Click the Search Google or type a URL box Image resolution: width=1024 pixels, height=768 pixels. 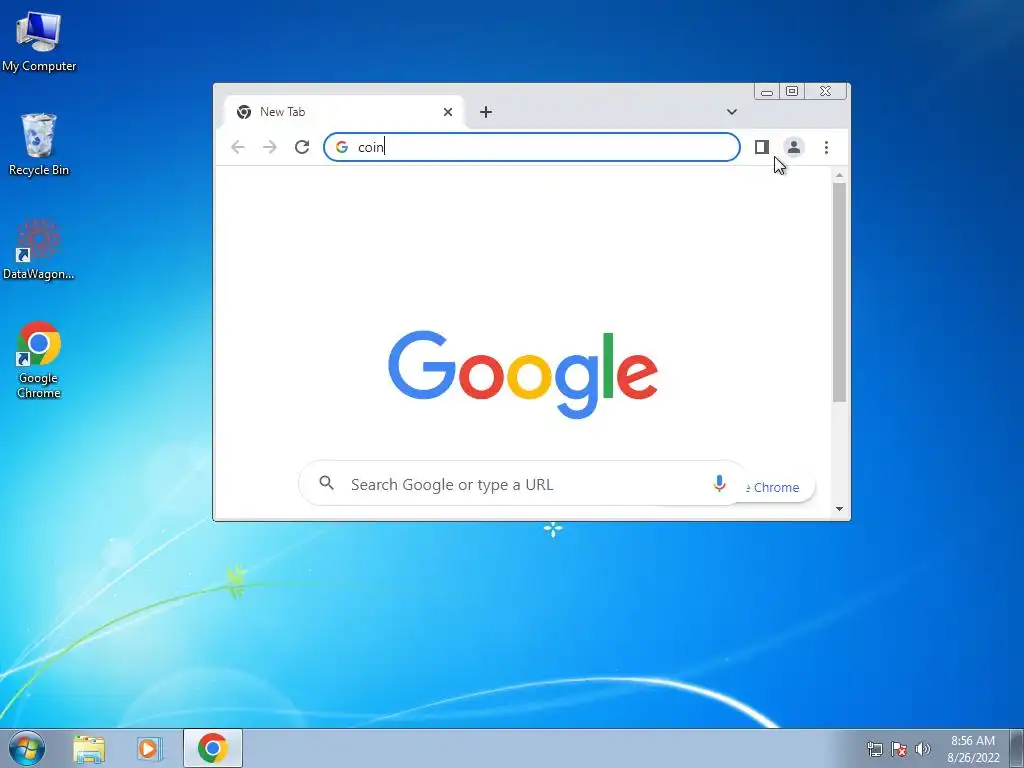click(x=522, y=484)
